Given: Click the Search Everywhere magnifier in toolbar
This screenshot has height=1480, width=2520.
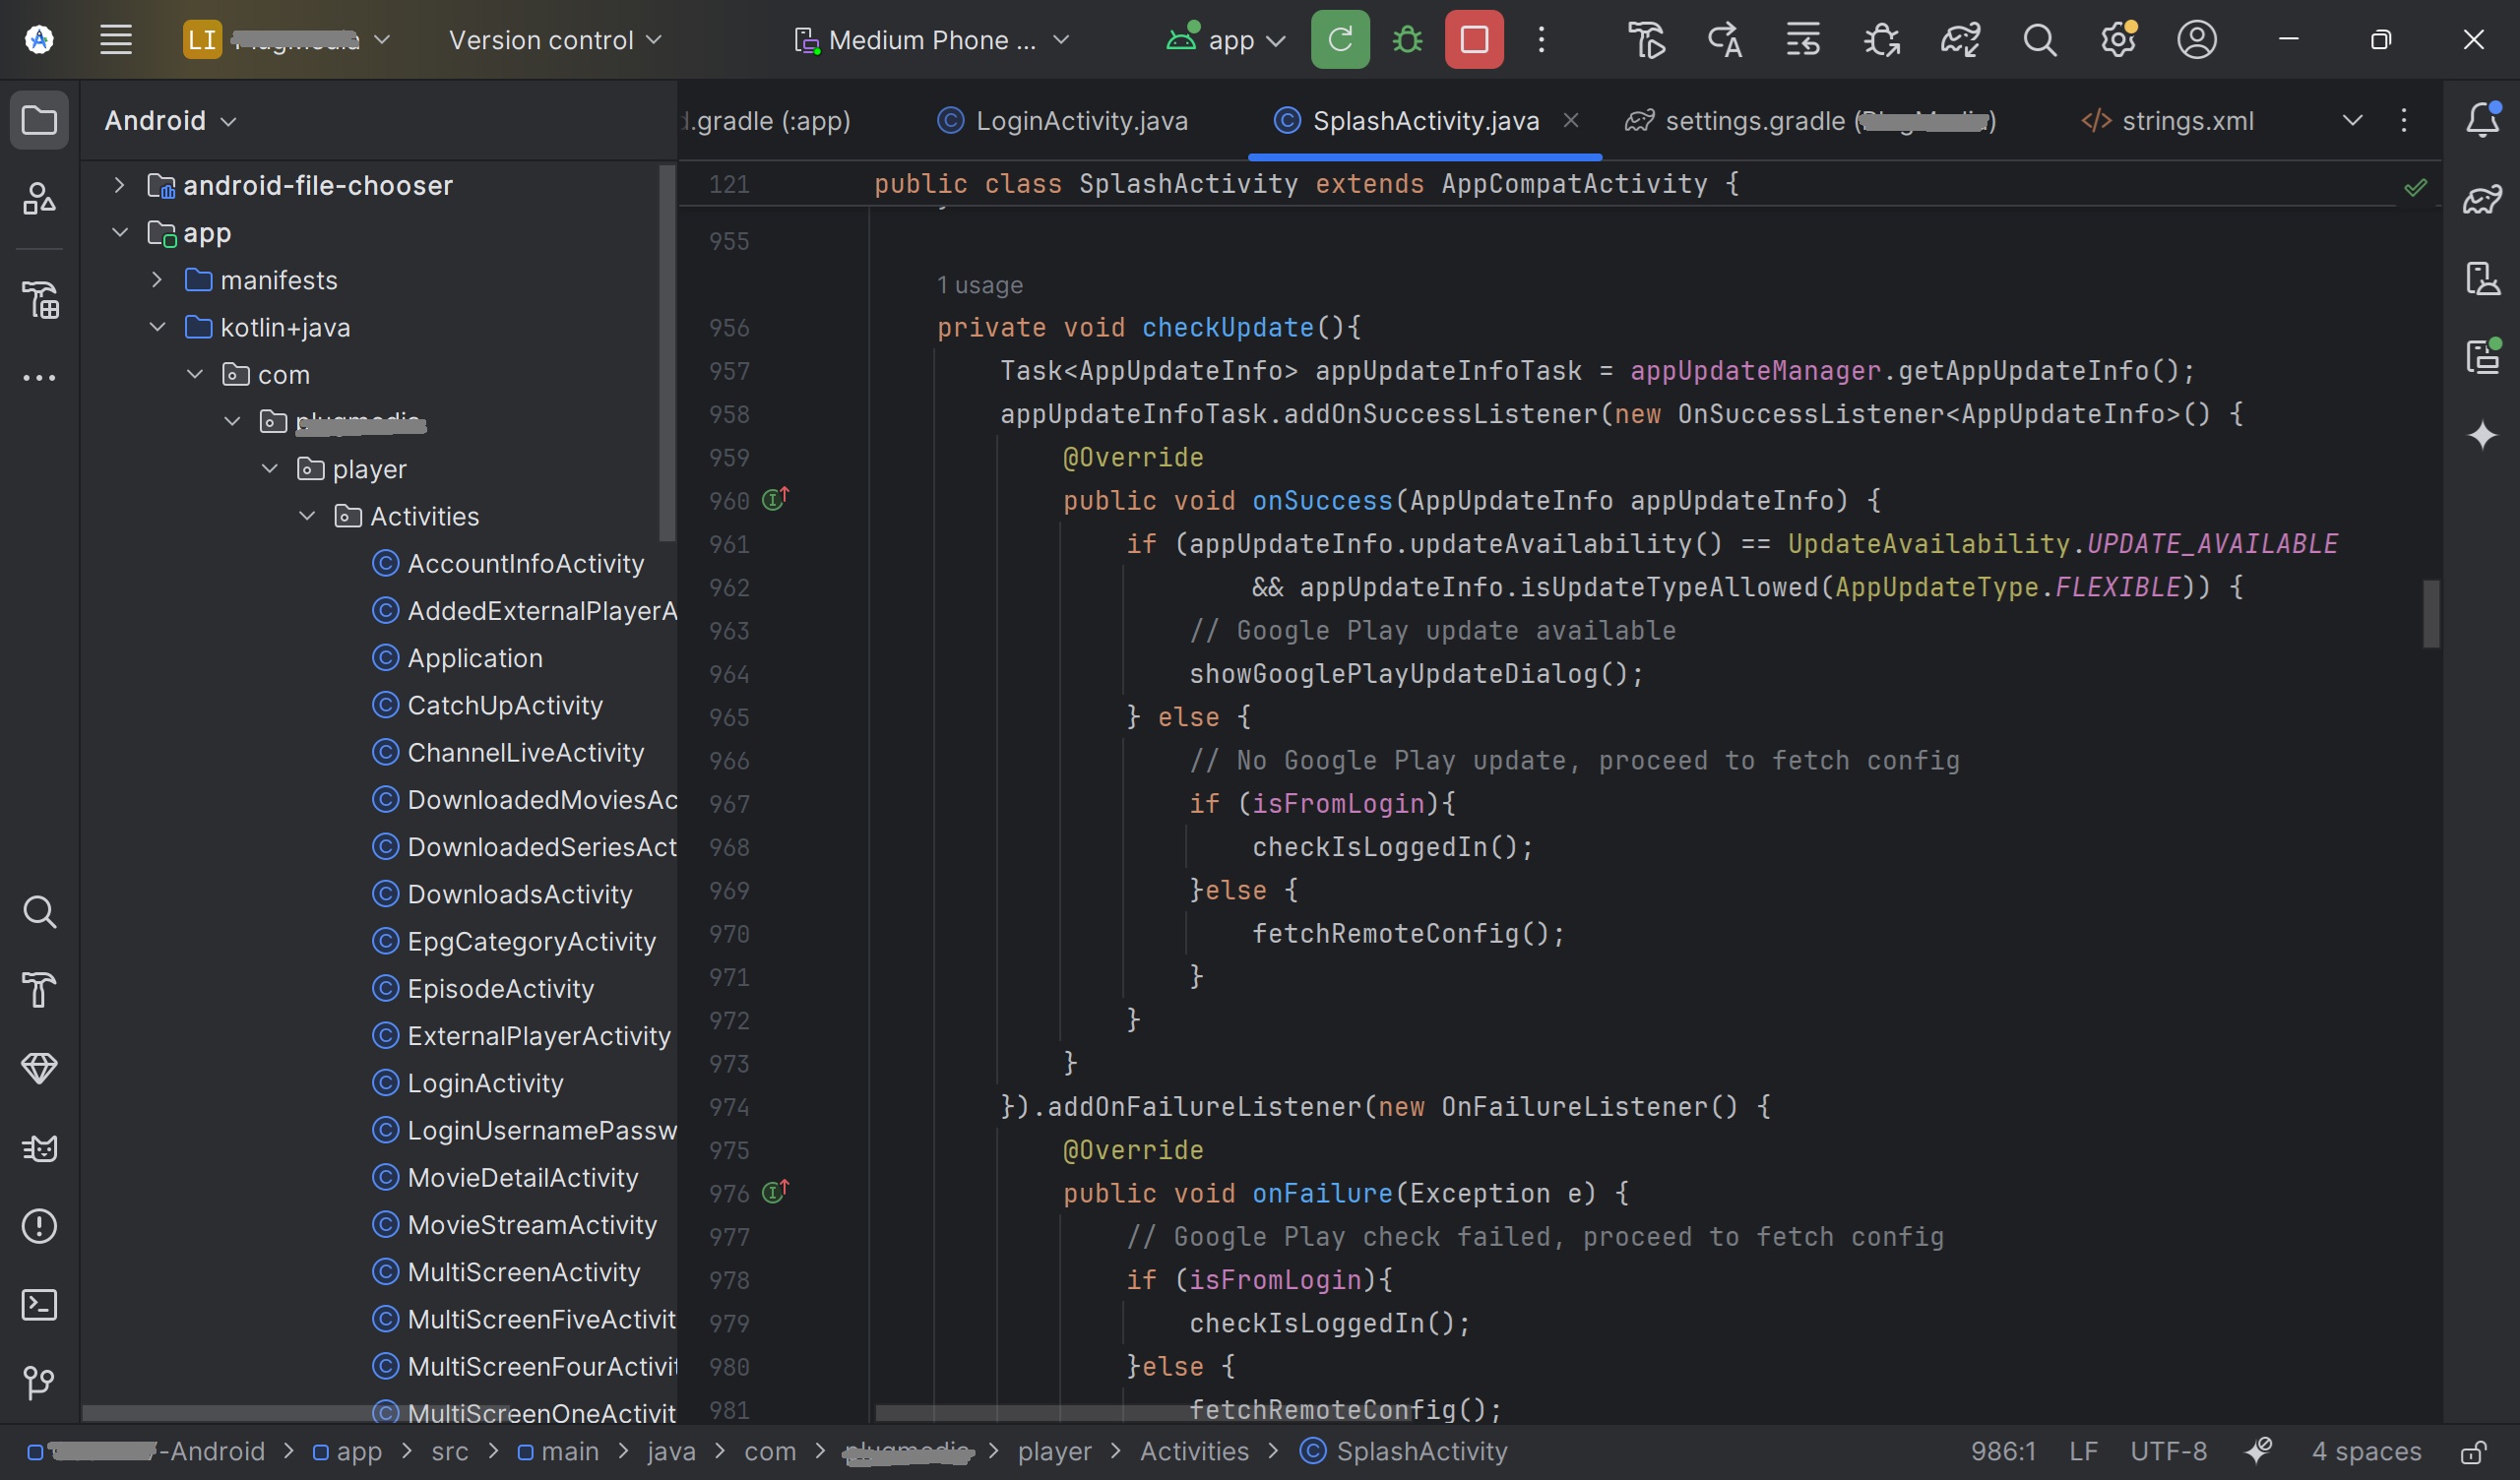Looking at the screenshot, I should point(2039,40).
